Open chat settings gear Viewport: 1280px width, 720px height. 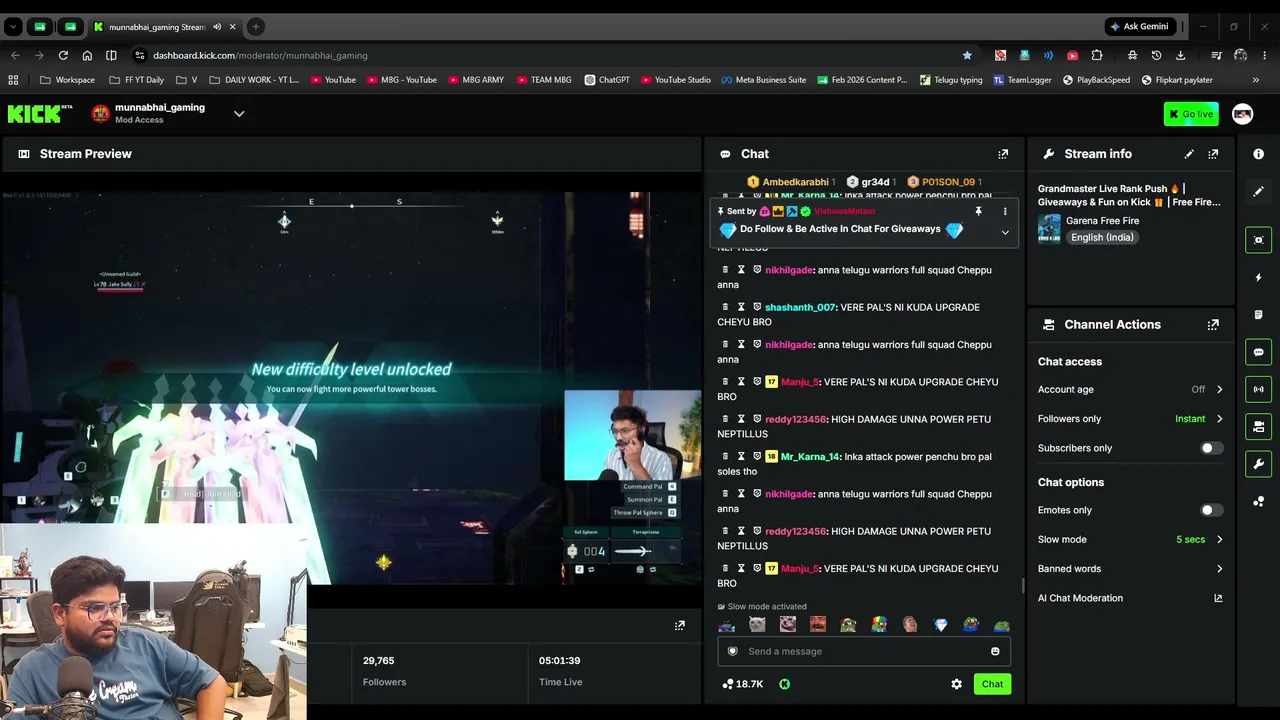click(956, 684)
